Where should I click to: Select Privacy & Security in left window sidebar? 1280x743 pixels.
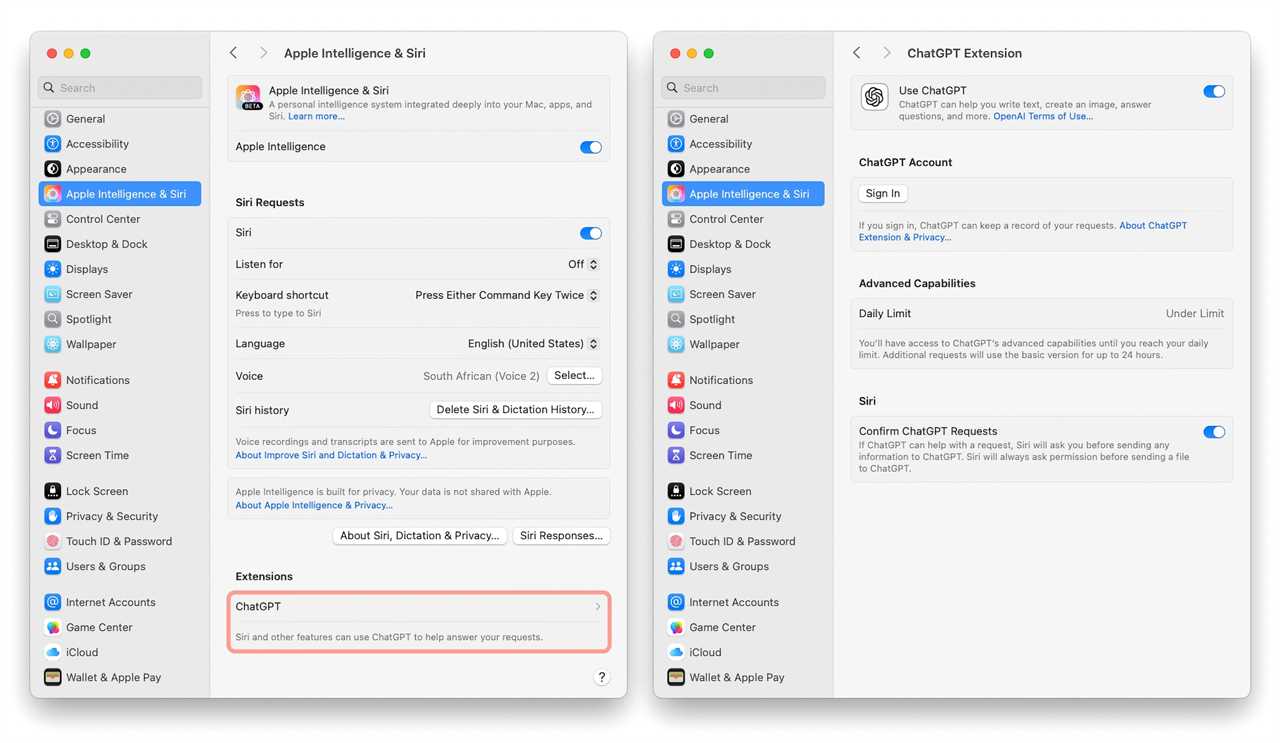coord(120,516)
